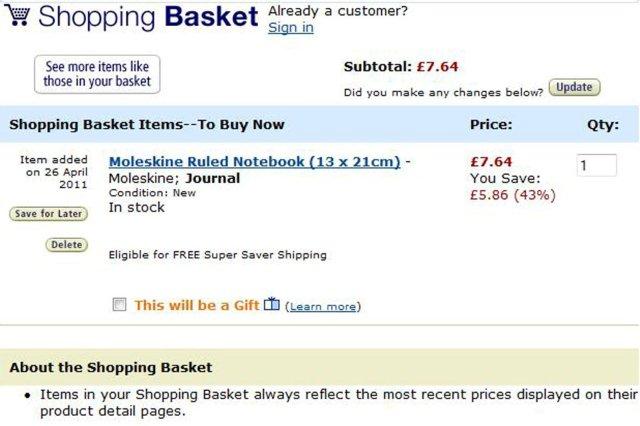This screenshot has width=640, height=426.
Task: Tick the "This will be a Gift" checkbox
Action: [120, 305]
